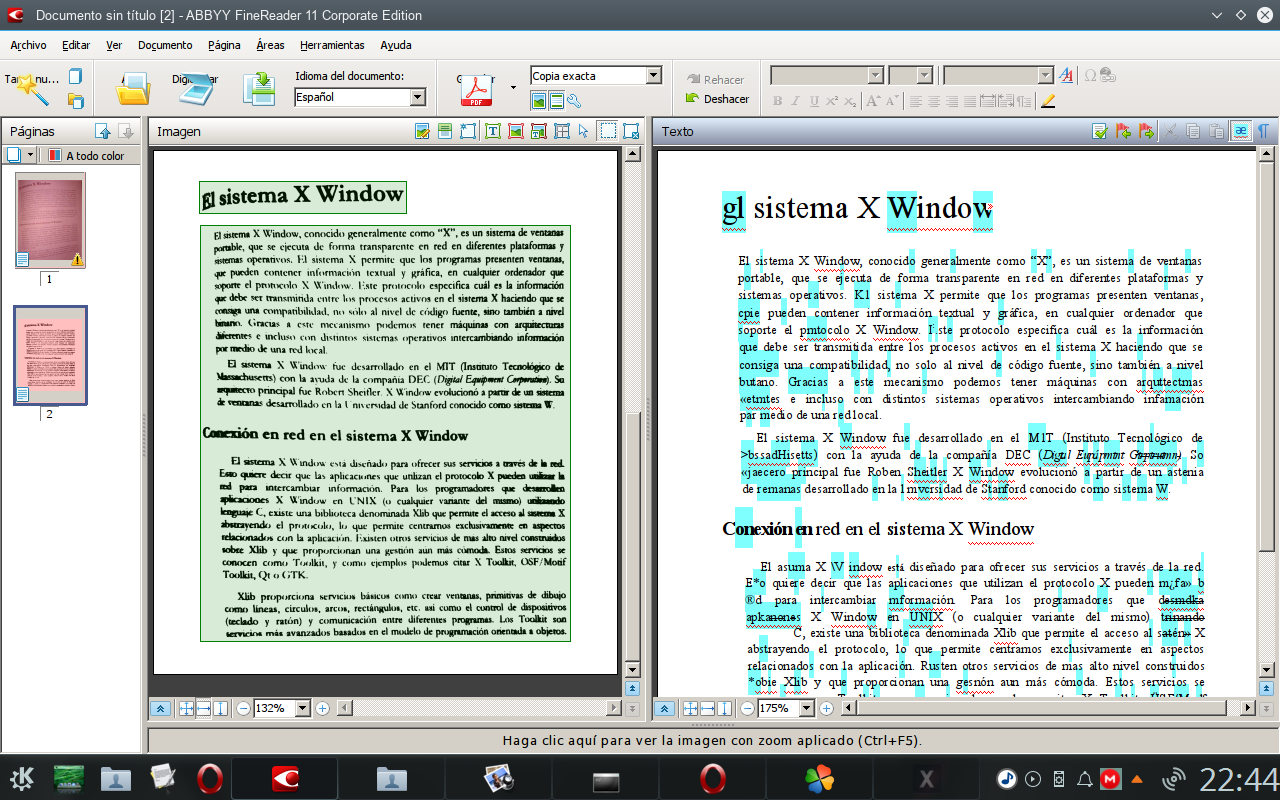The image size is (1280, 800).
Task: Open the font name dropdown
Action: pyautogui.click(x=876, y=75)
